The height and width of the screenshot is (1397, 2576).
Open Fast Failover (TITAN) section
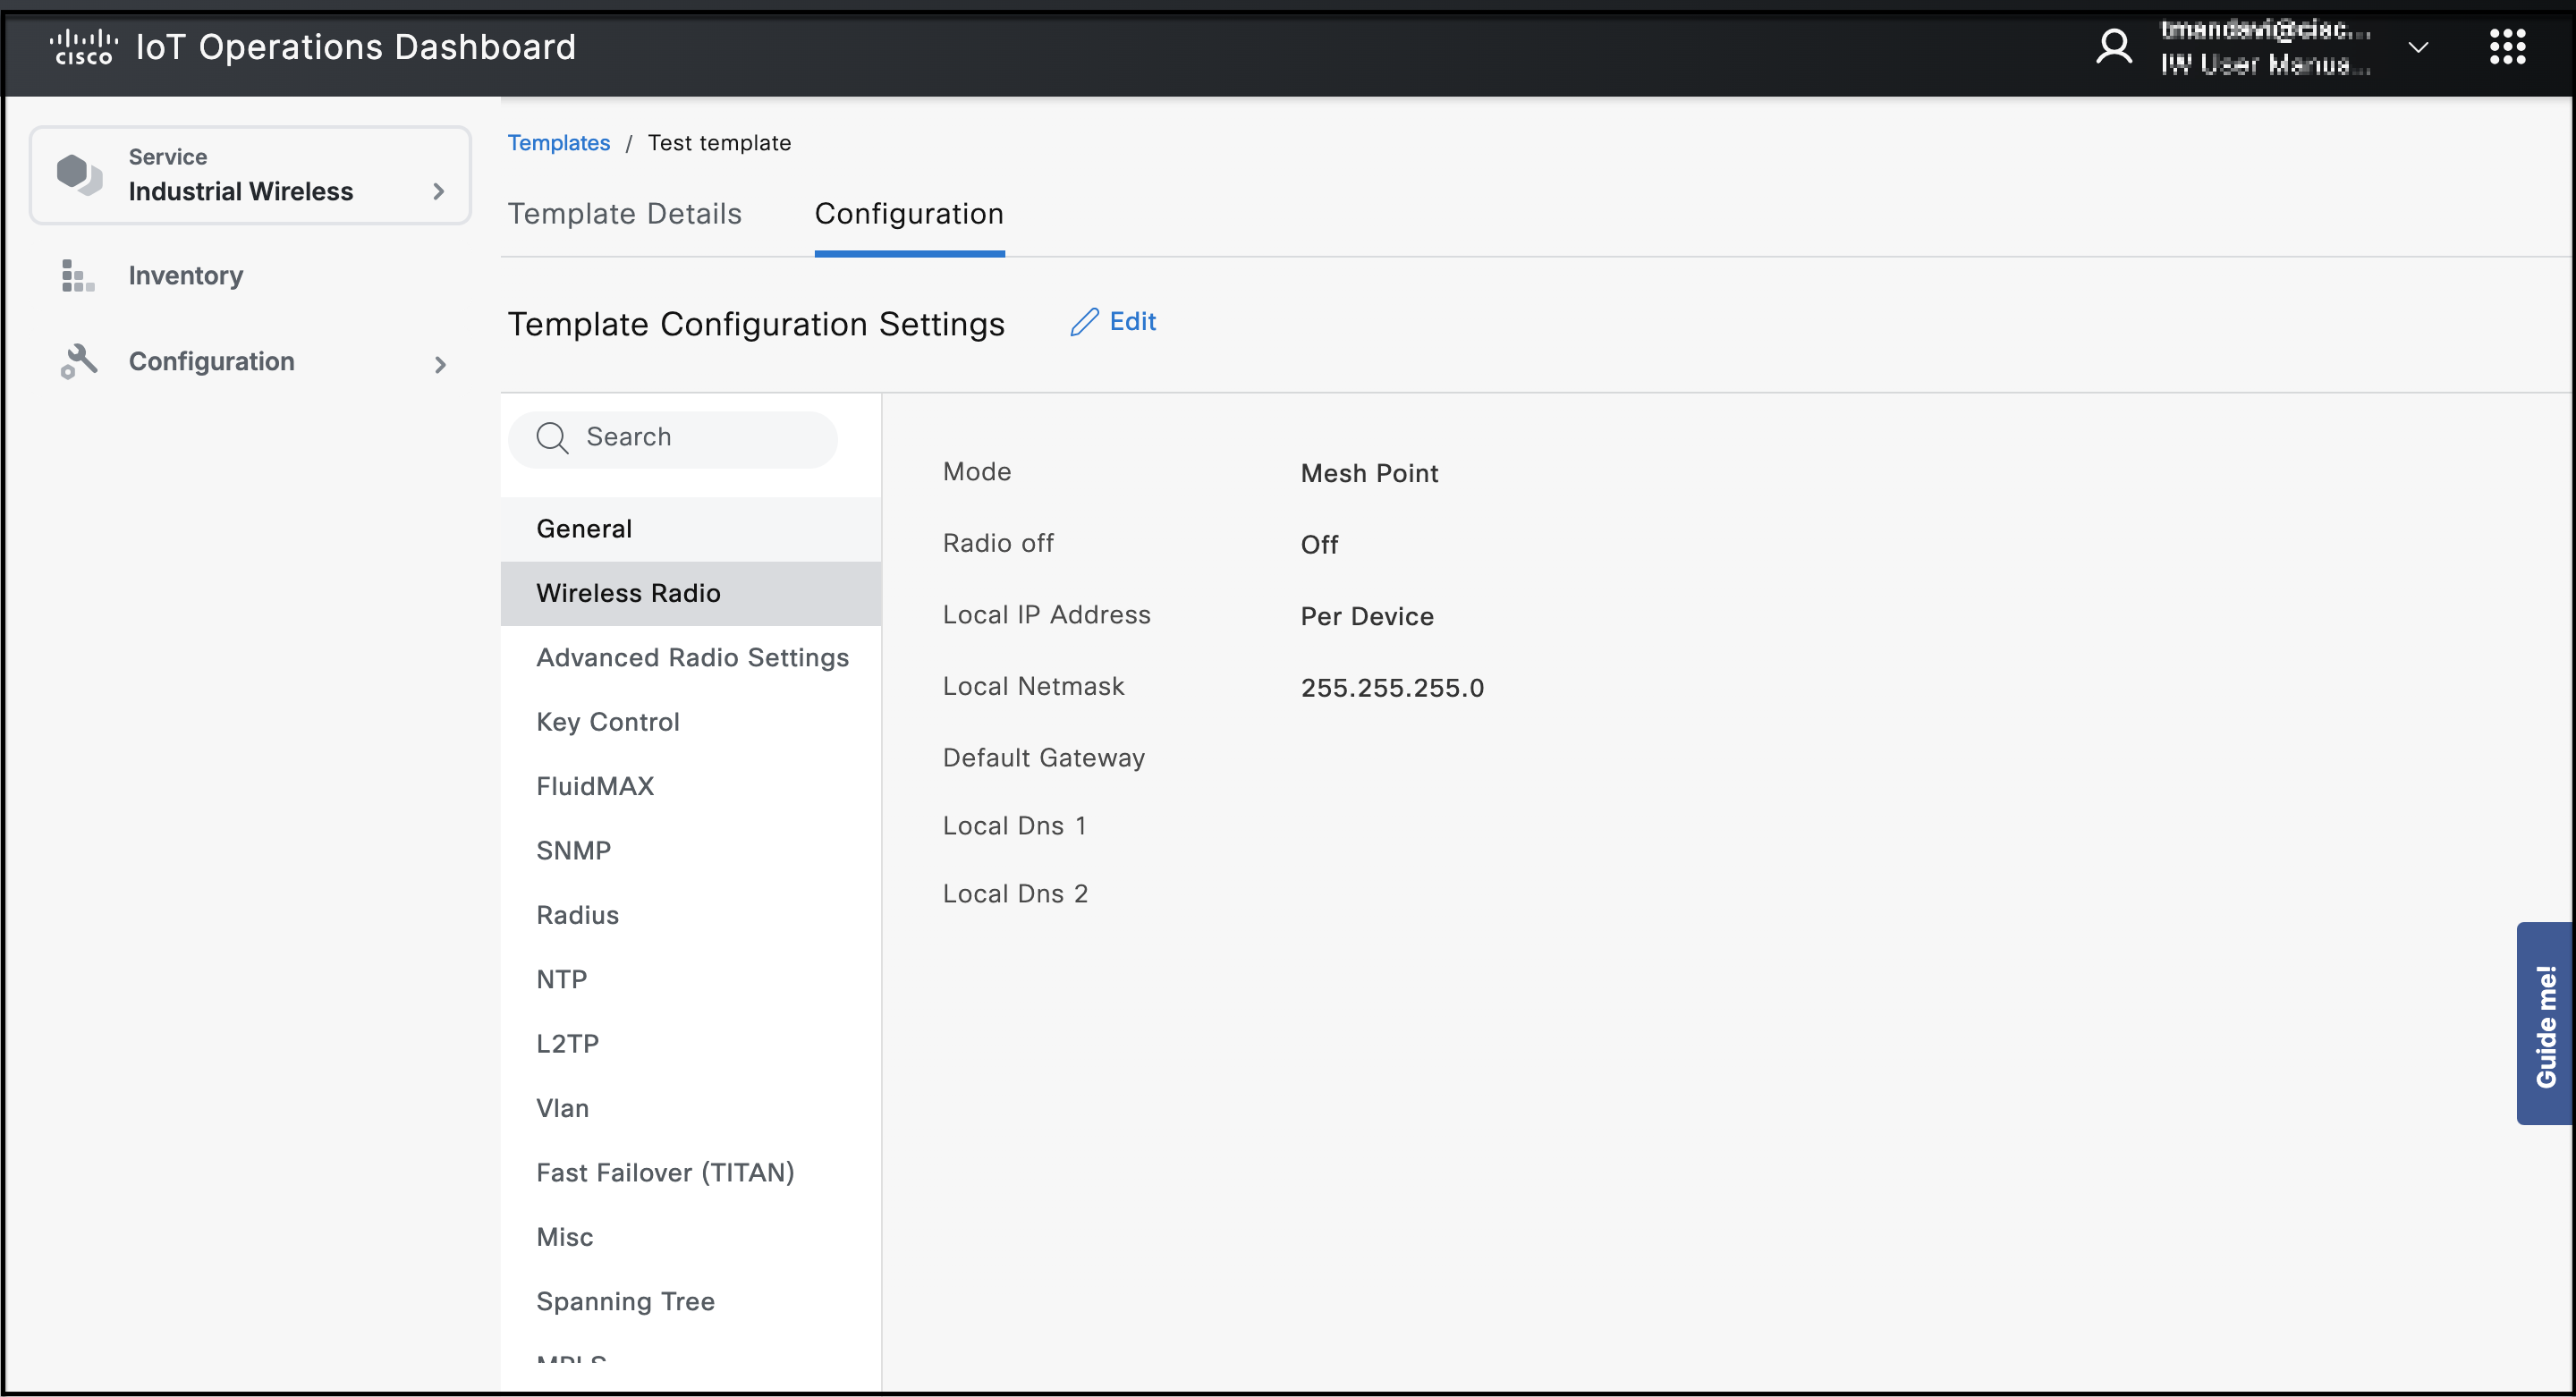tap(690, 1173)
